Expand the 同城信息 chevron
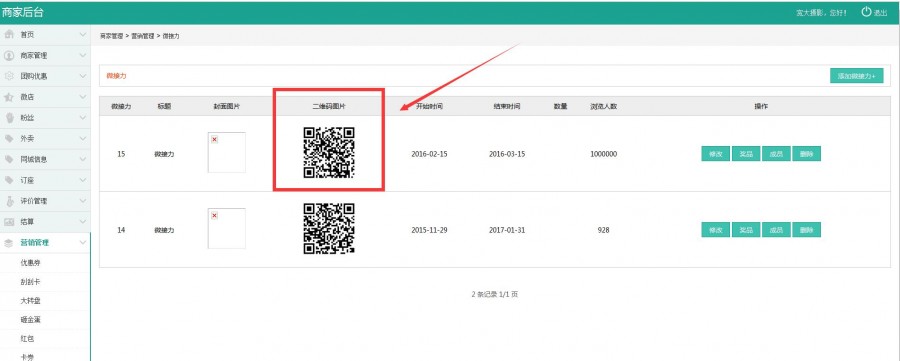 pos(83,159)
